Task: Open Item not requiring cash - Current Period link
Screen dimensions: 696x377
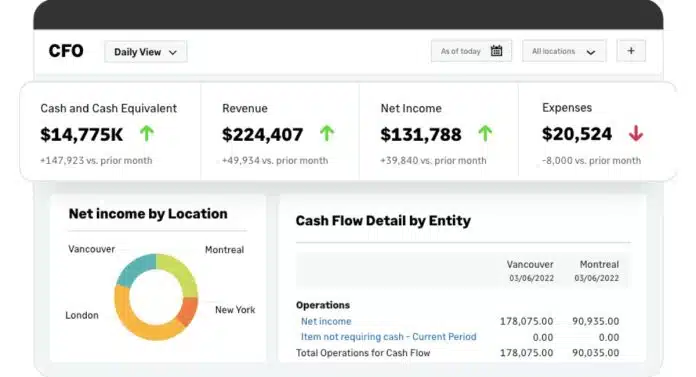Action: (388, 337)
